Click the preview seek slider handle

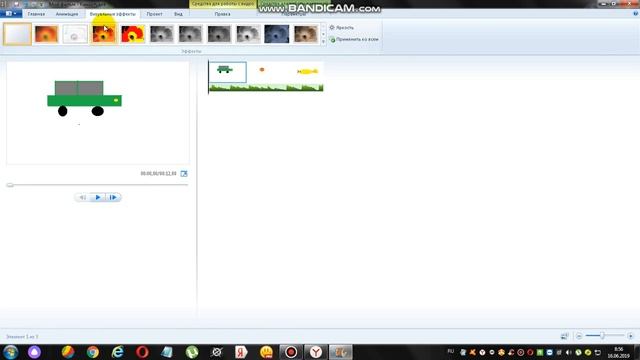pyautogui.click(x=10, y=185)
